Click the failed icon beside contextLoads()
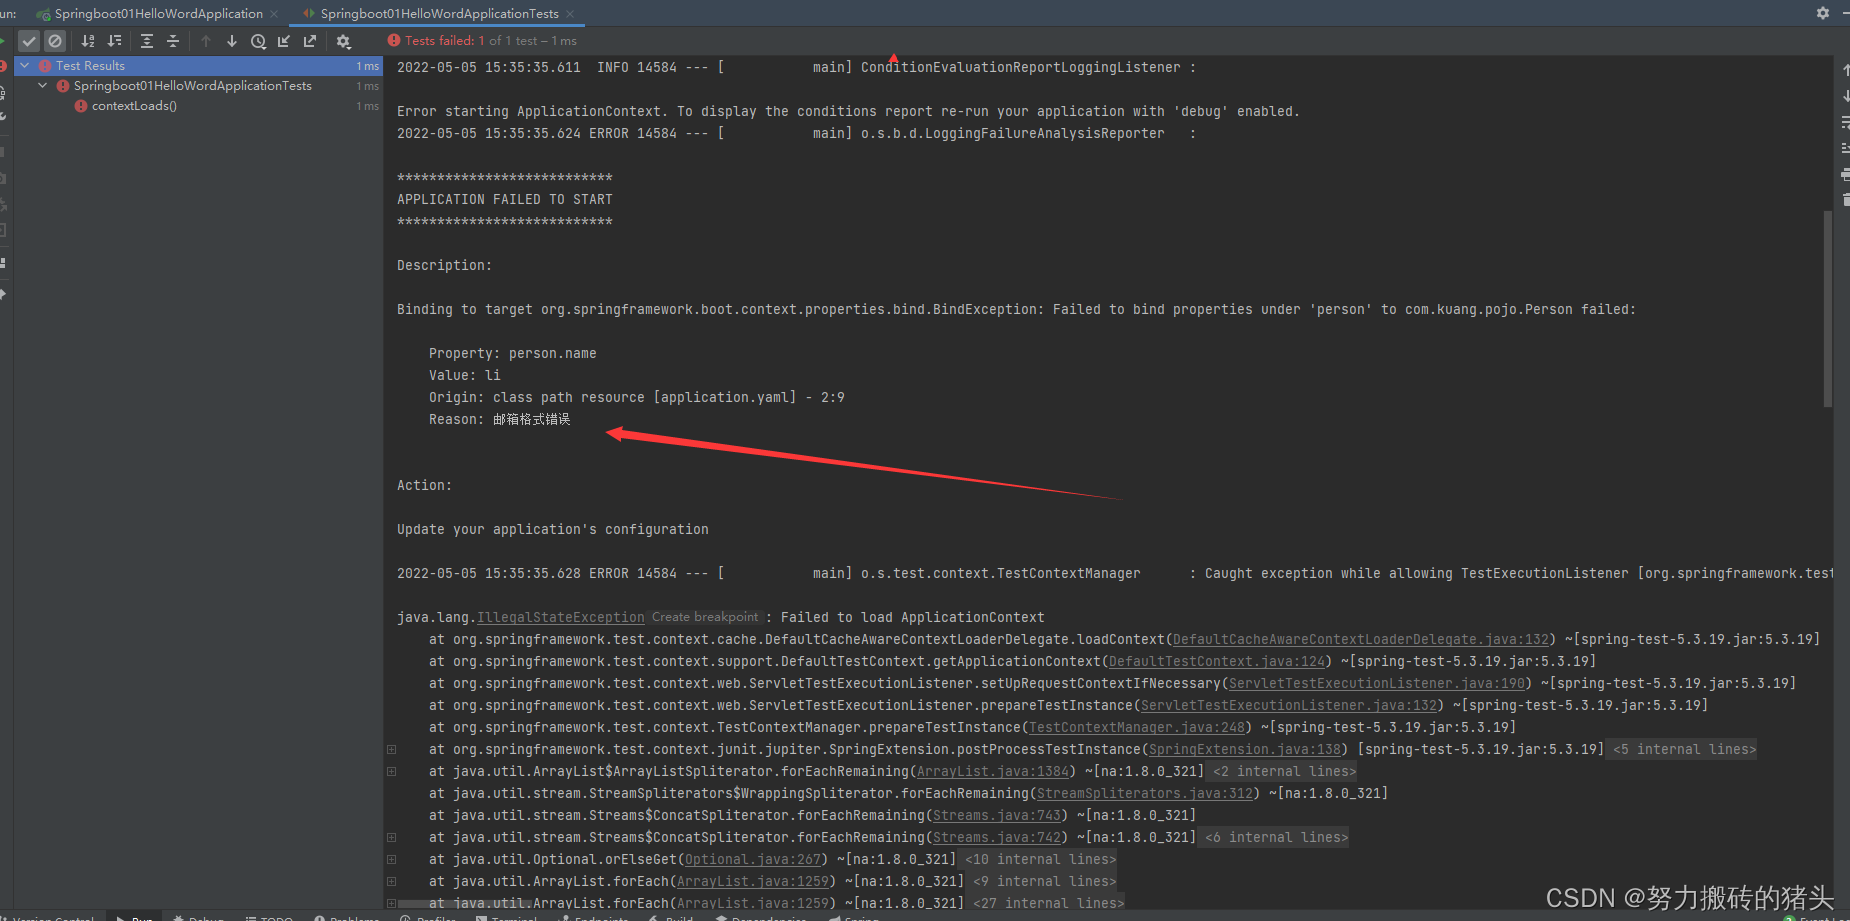The height and width of the screenshot is (921, 1850). 81,106
